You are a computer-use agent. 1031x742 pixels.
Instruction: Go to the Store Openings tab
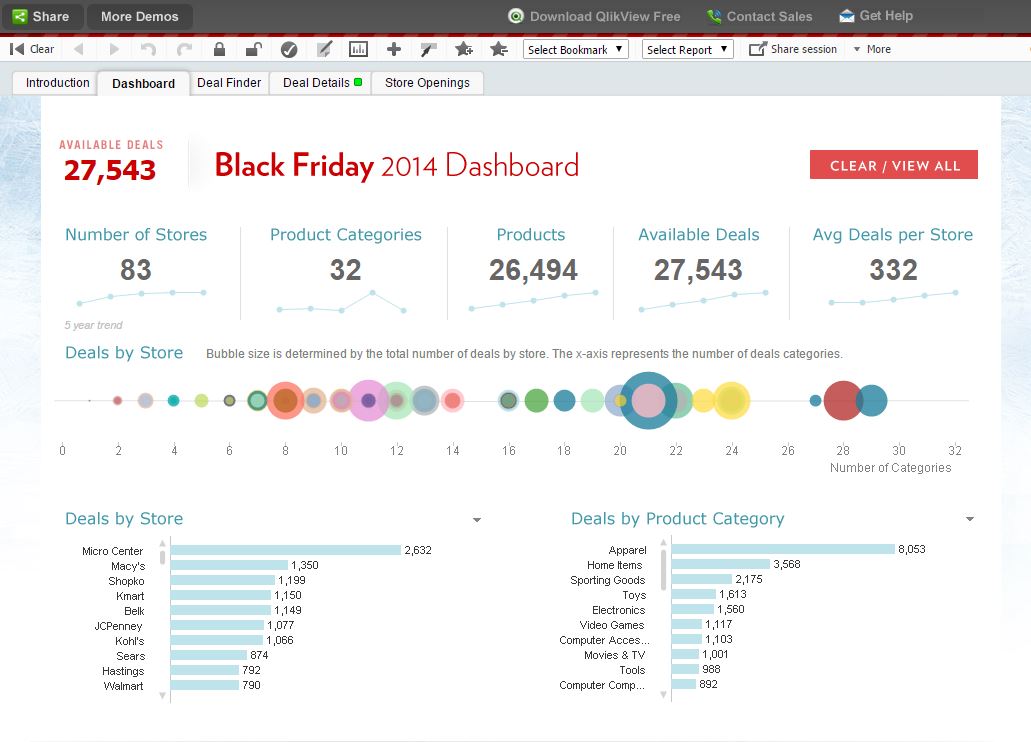point(427,83)
